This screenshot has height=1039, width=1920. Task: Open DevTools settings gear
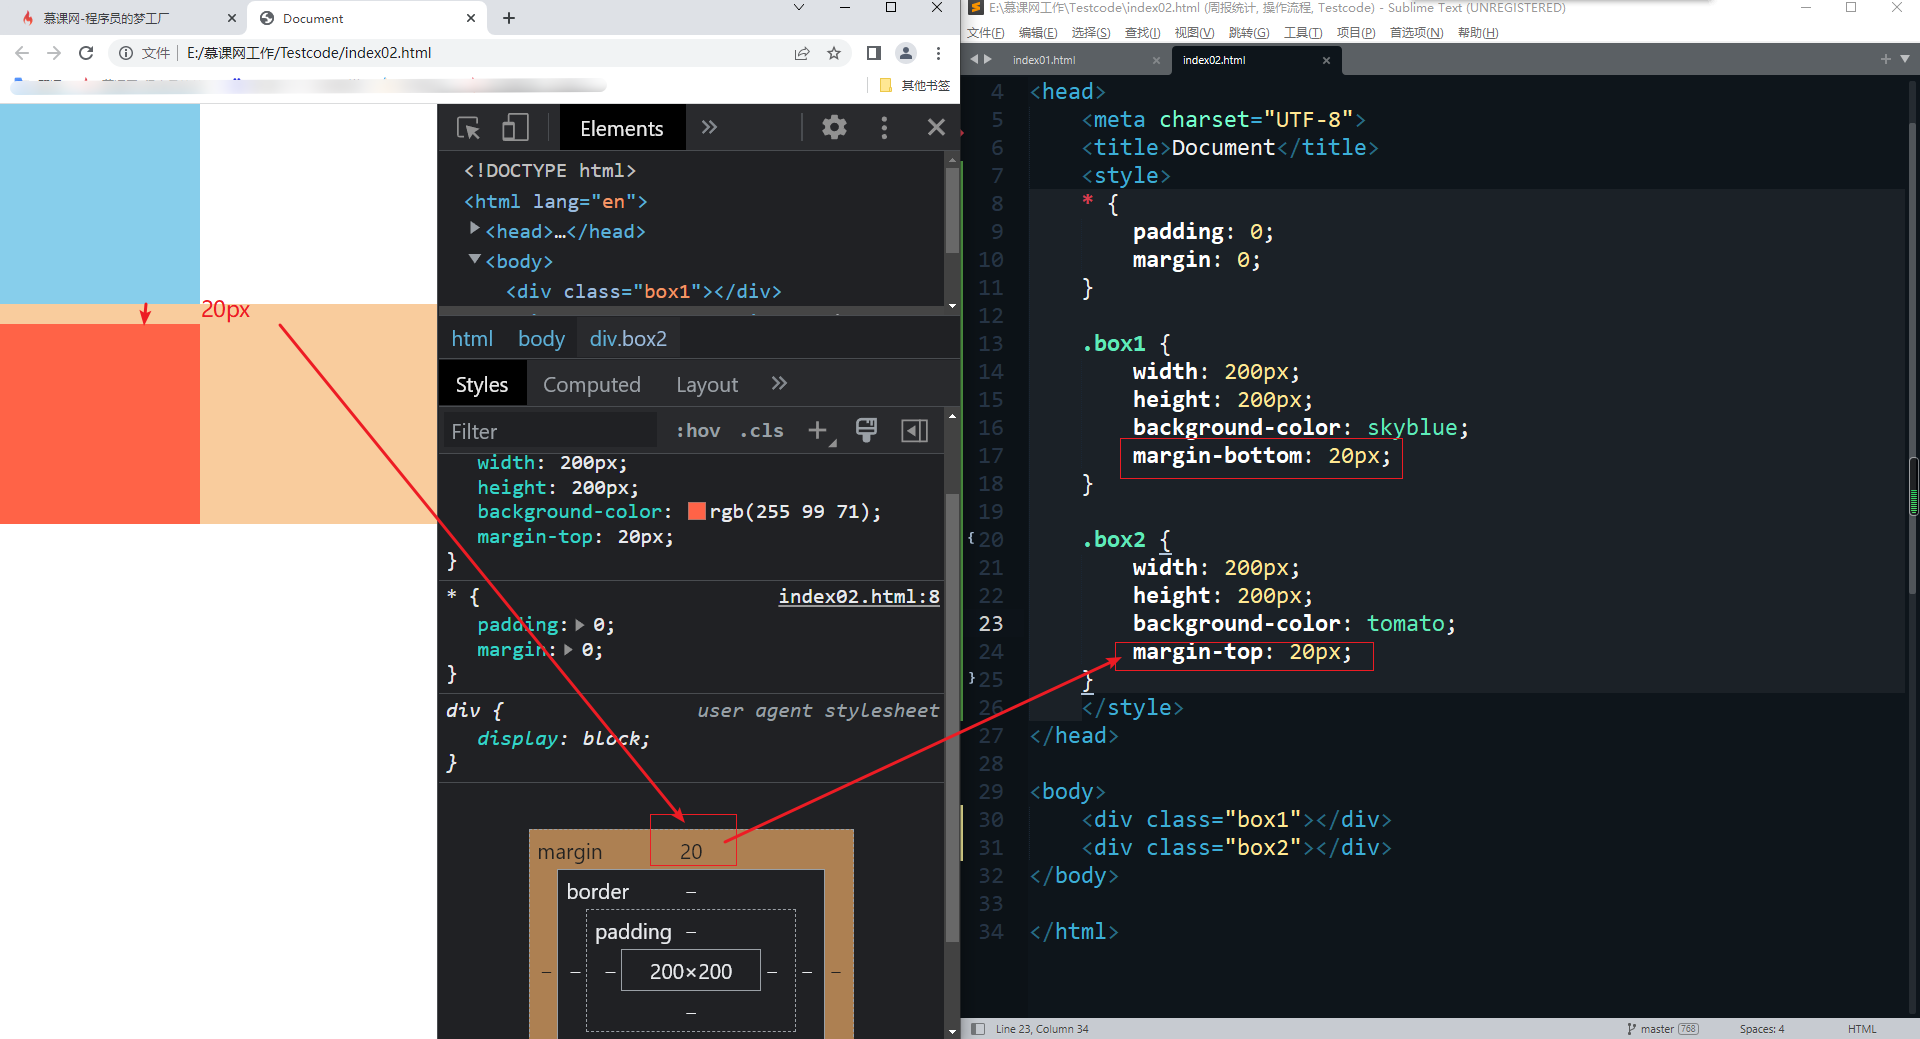click(x=834, y=127)
